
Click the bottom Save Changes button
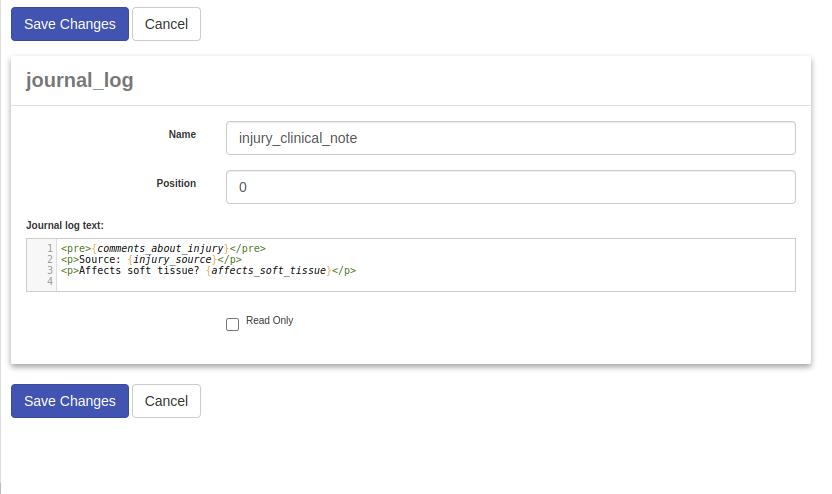[70, 401]
